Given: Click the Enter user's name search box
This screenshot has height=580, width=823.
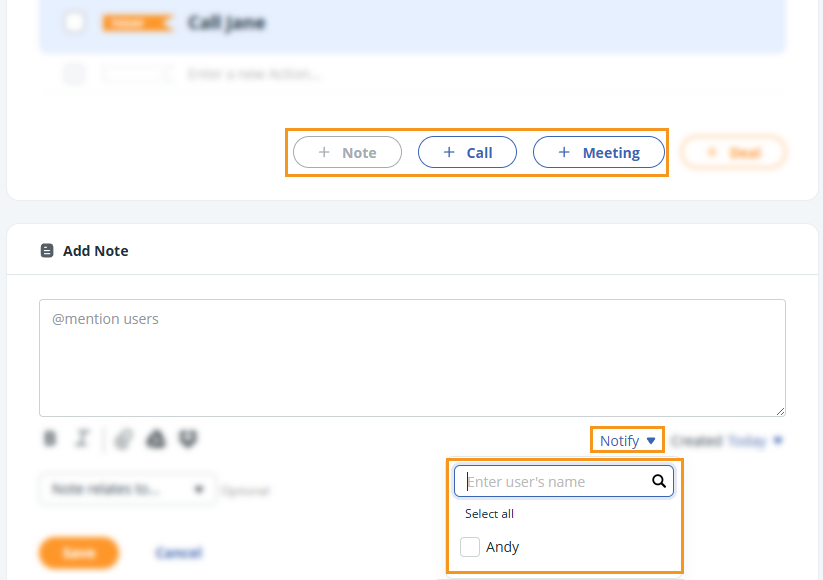Looking at the screenshot, I should pos(555,481).
